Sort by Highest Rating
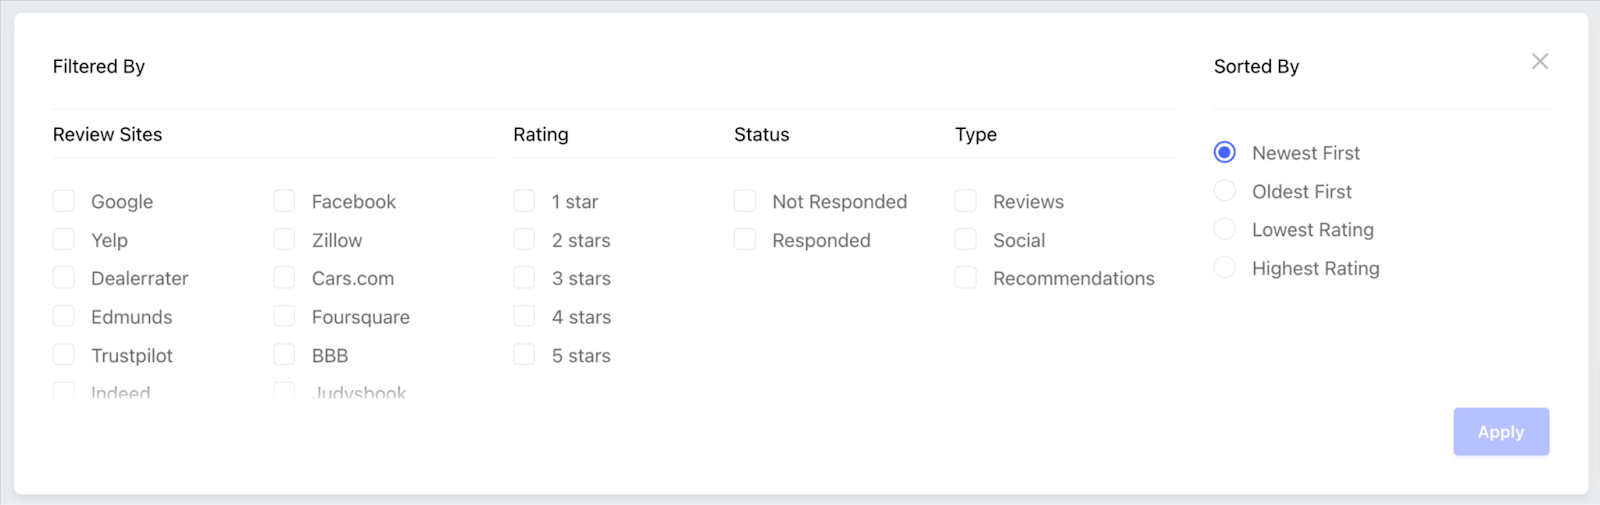This screenshot has width=1600, height=505. [x=1225, y=268]
